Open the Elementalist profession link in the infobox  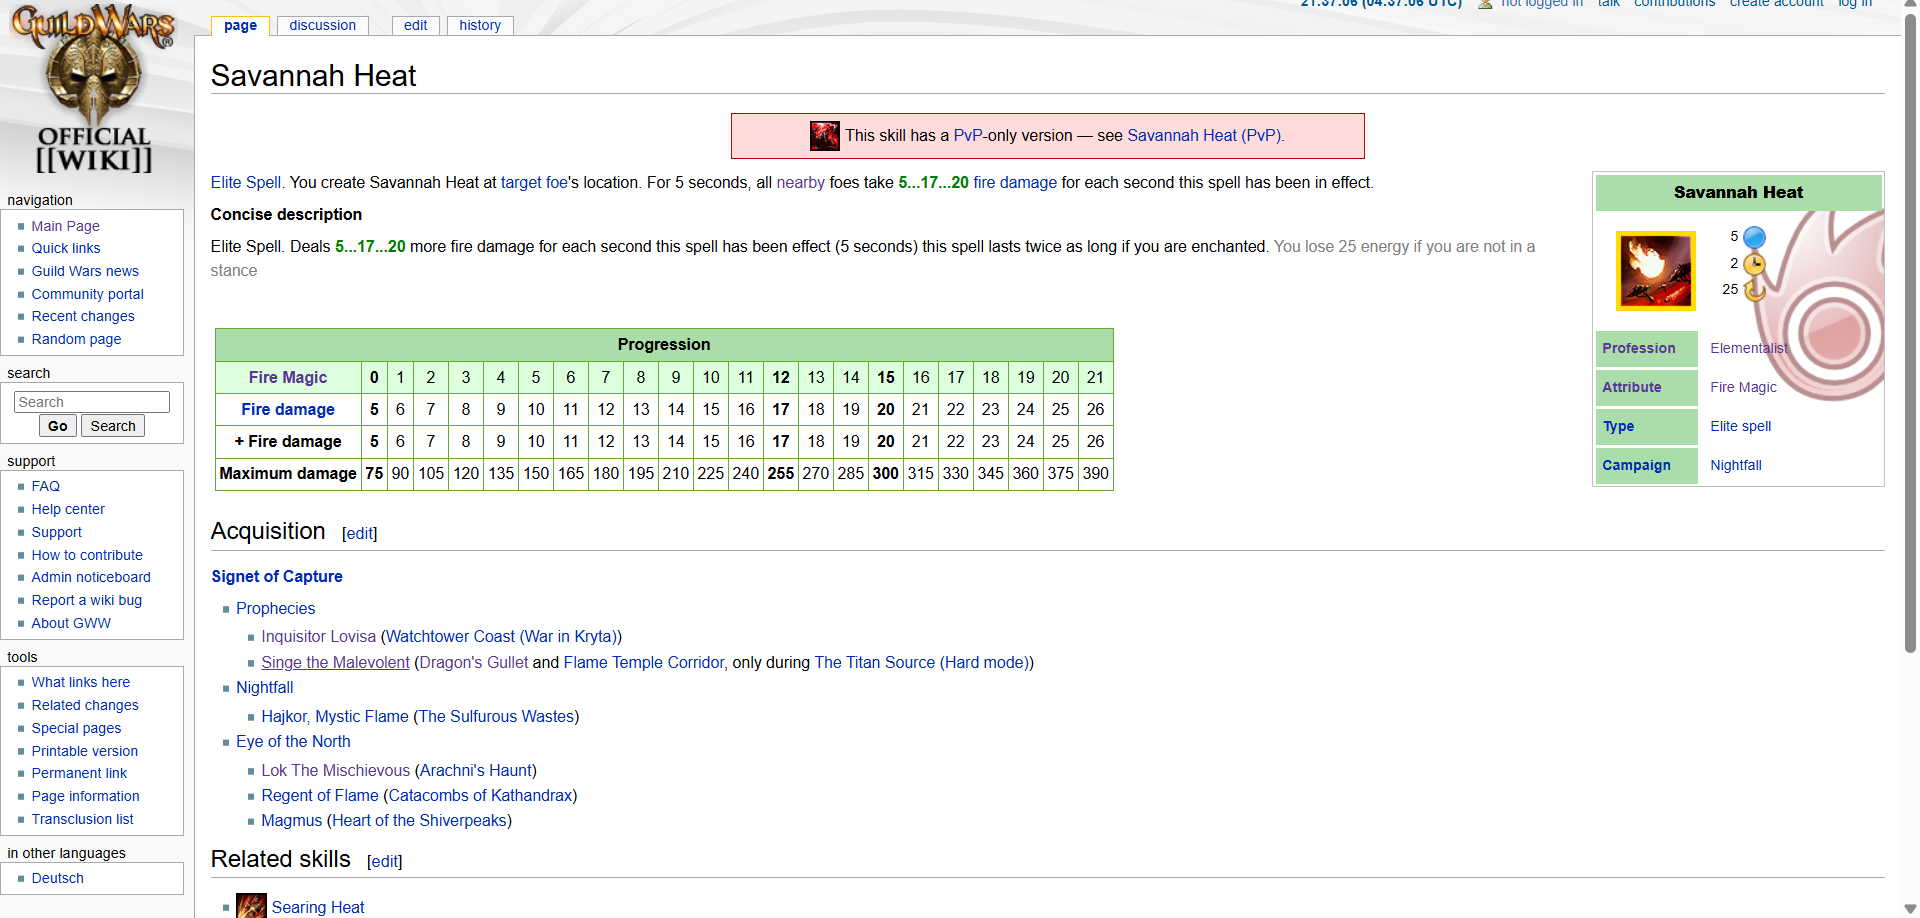click(1749, 348)
